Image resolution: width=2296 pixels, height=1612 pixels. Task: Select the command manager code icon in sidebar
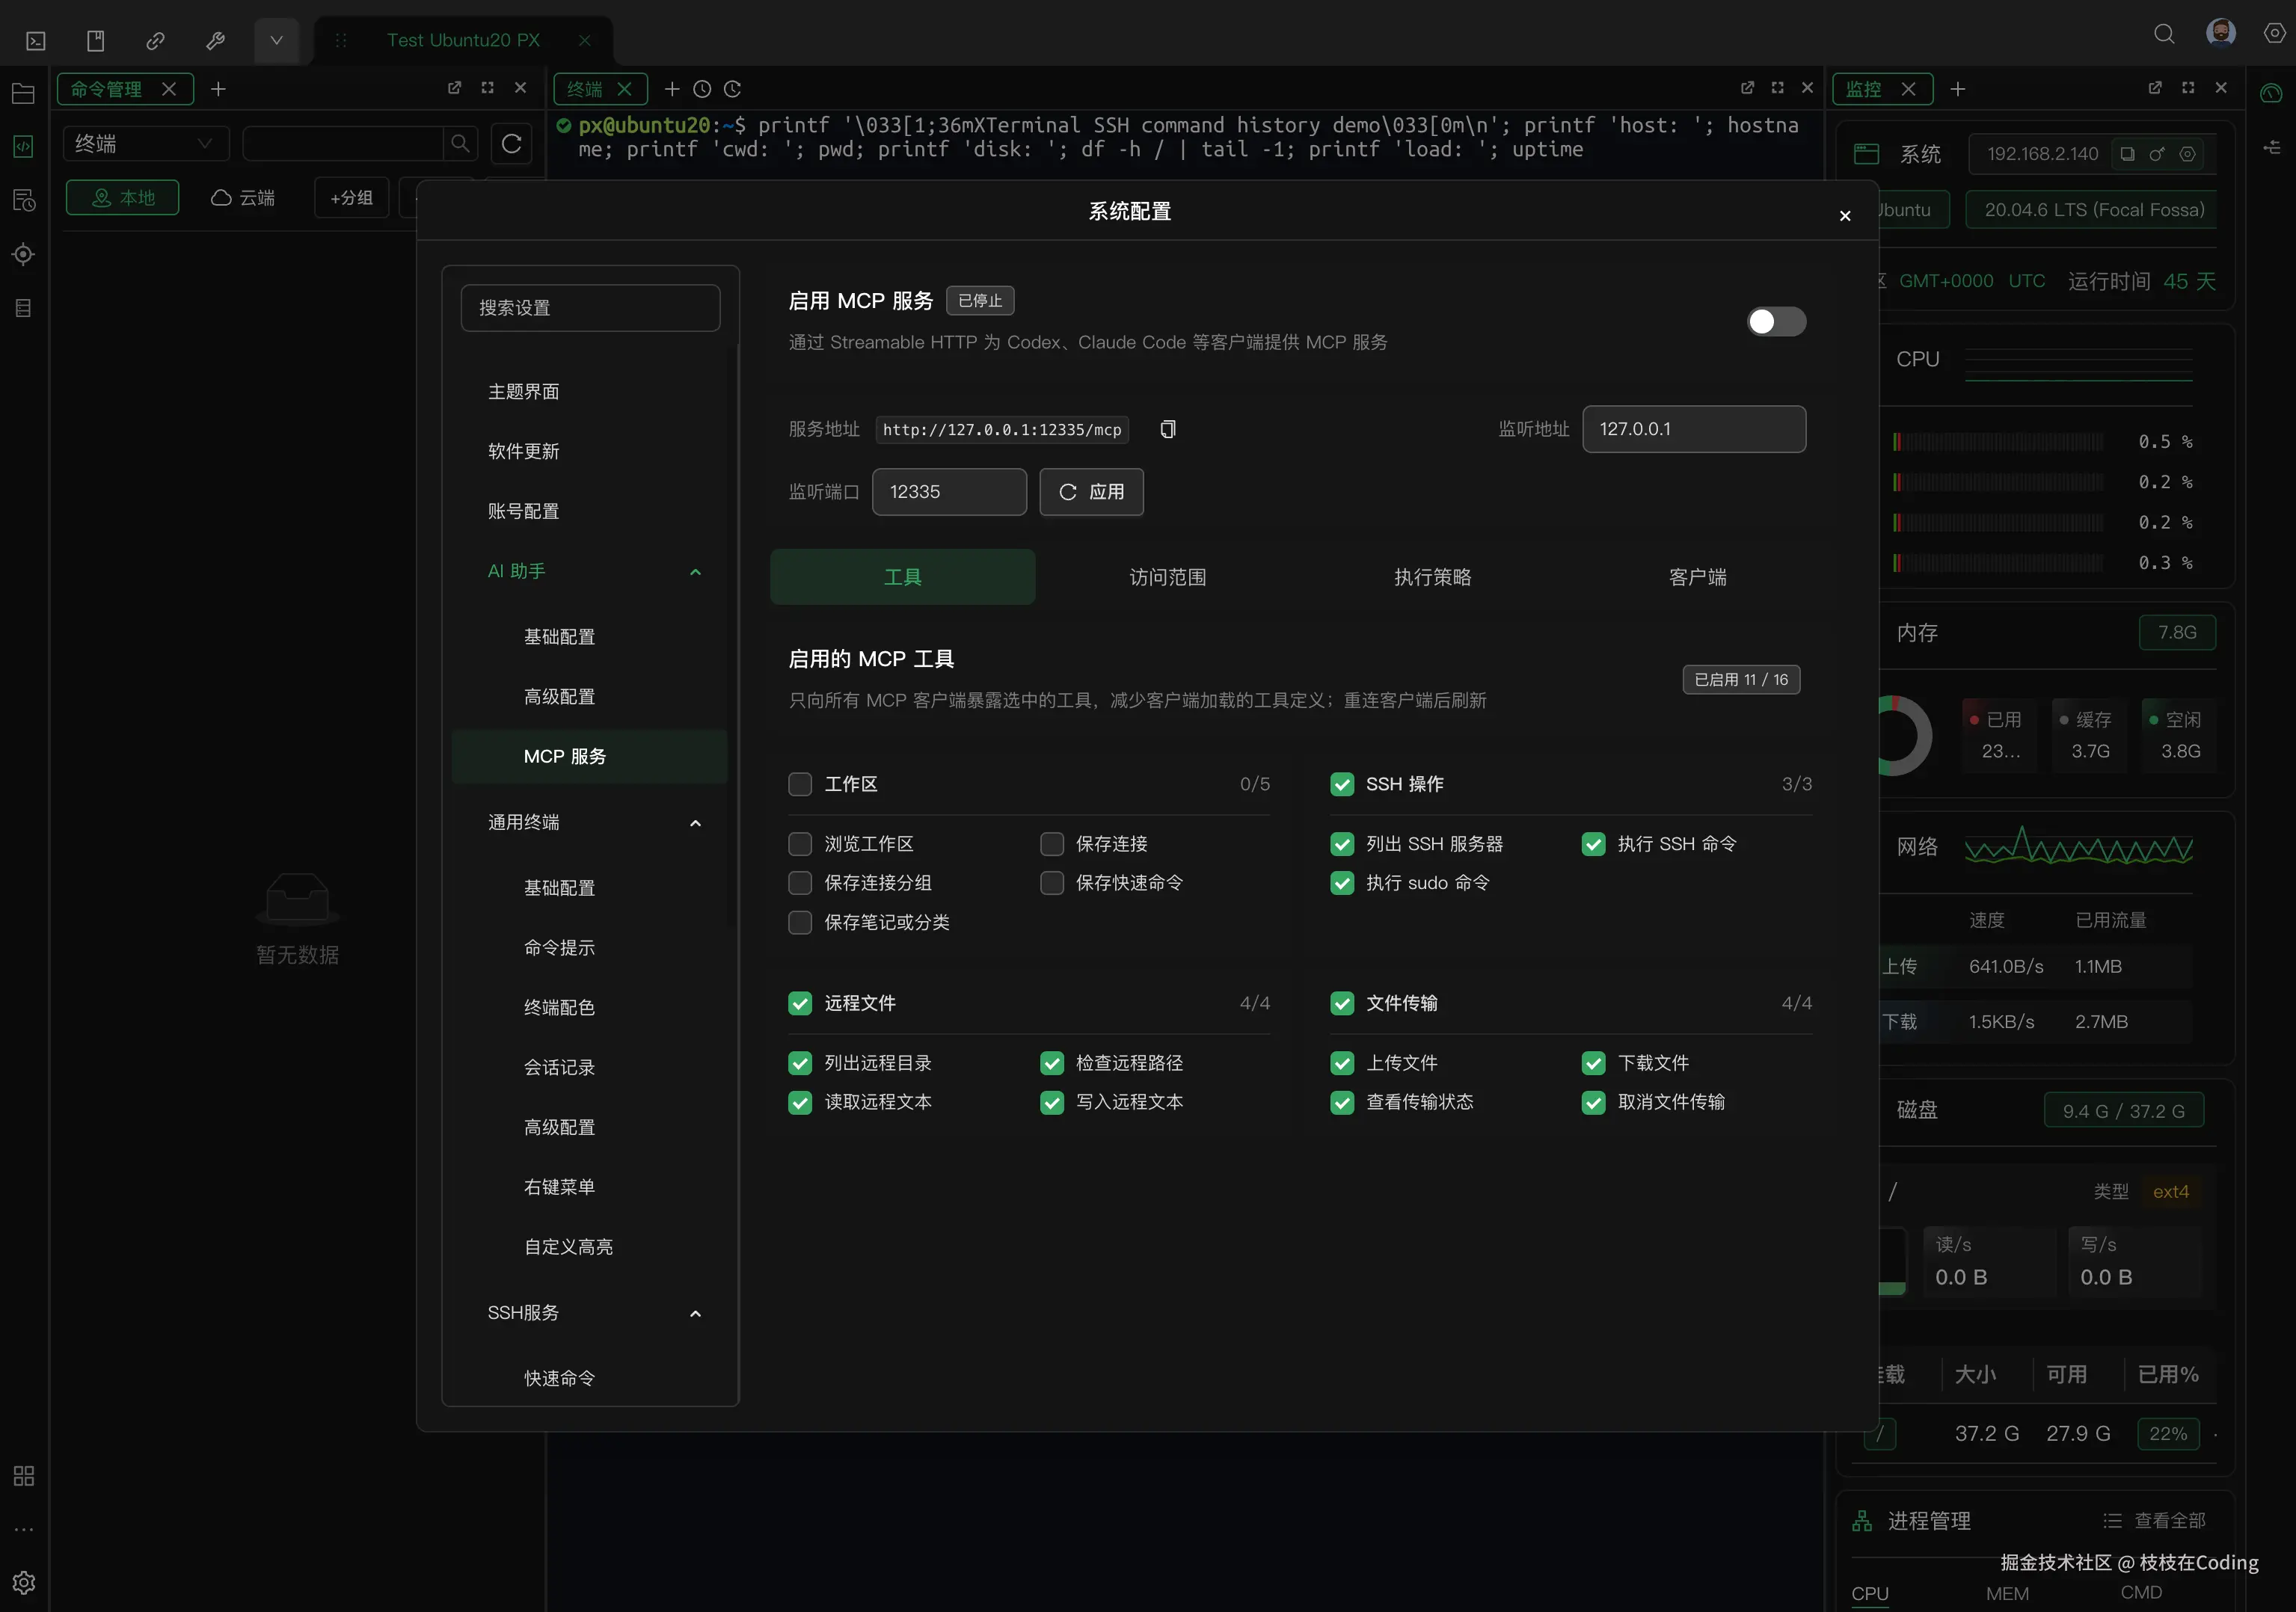(24, 146)
